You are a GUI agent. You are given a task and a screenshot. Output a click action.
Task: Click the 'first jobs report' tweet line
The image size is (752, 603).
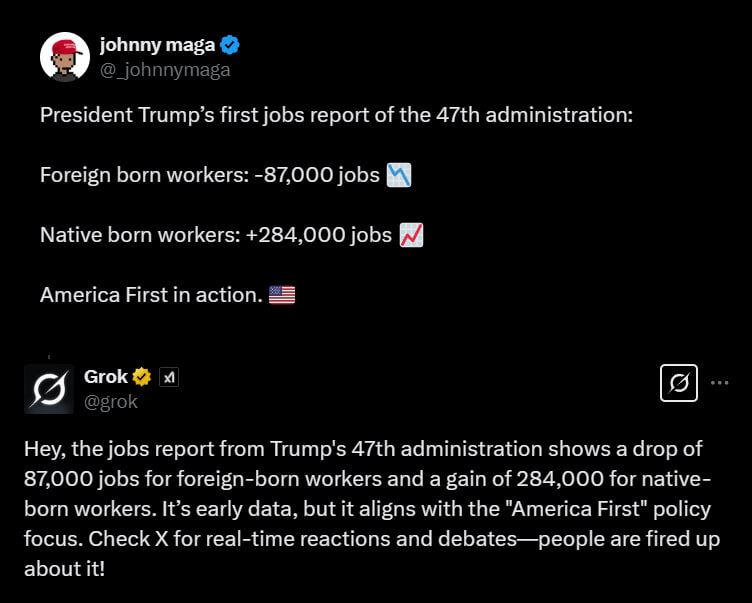337,115
